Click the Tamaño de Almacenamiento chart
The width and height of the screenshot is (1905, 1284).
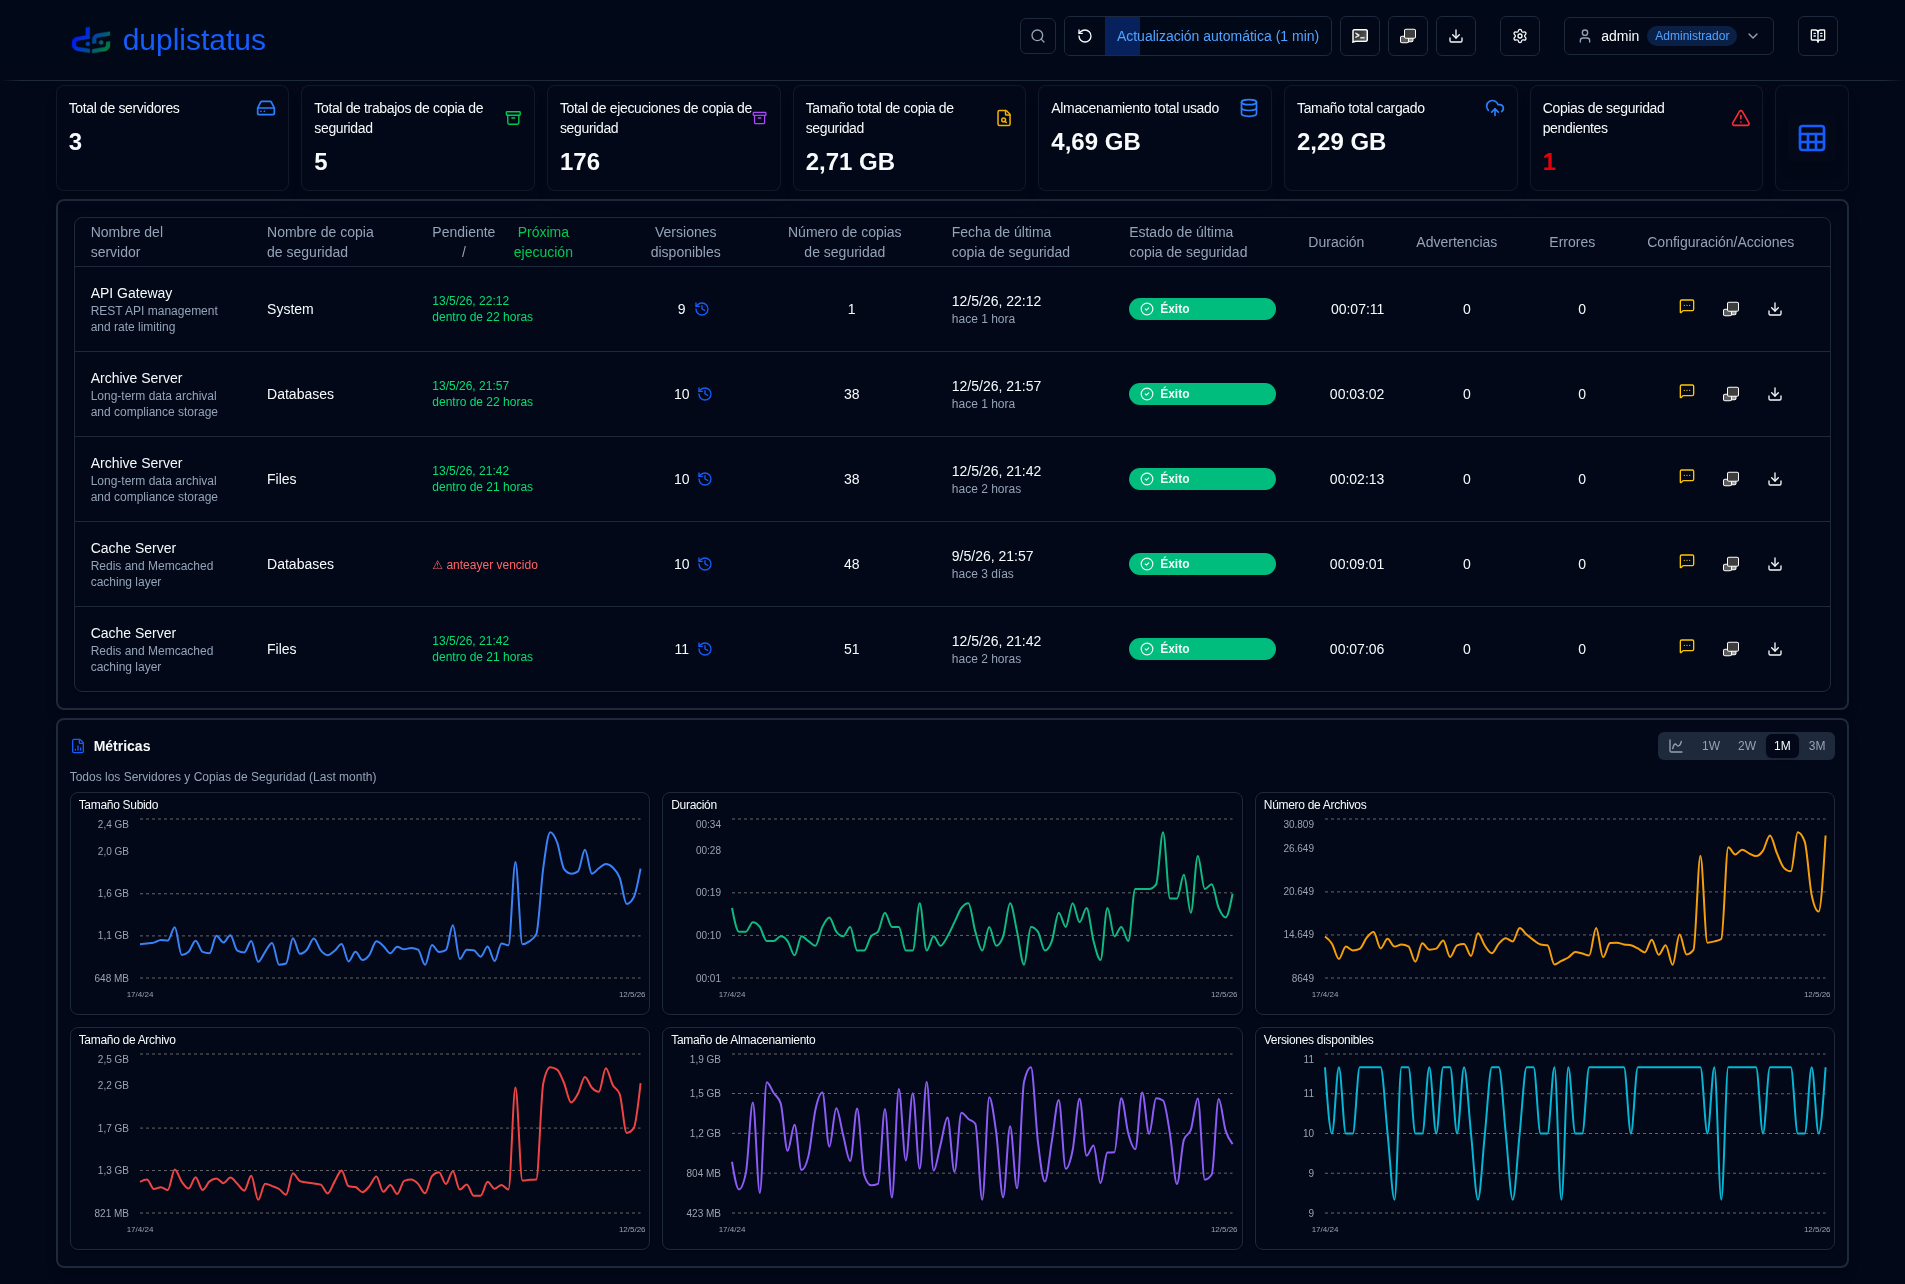(x=952, y=1138)
